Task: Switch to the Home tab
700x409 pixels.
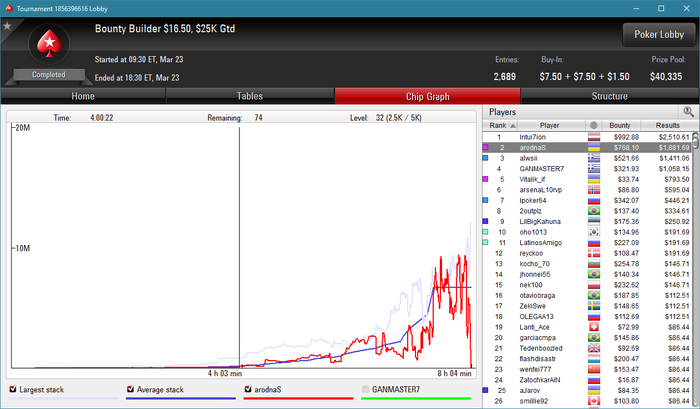Action: [x=83, y=96]
